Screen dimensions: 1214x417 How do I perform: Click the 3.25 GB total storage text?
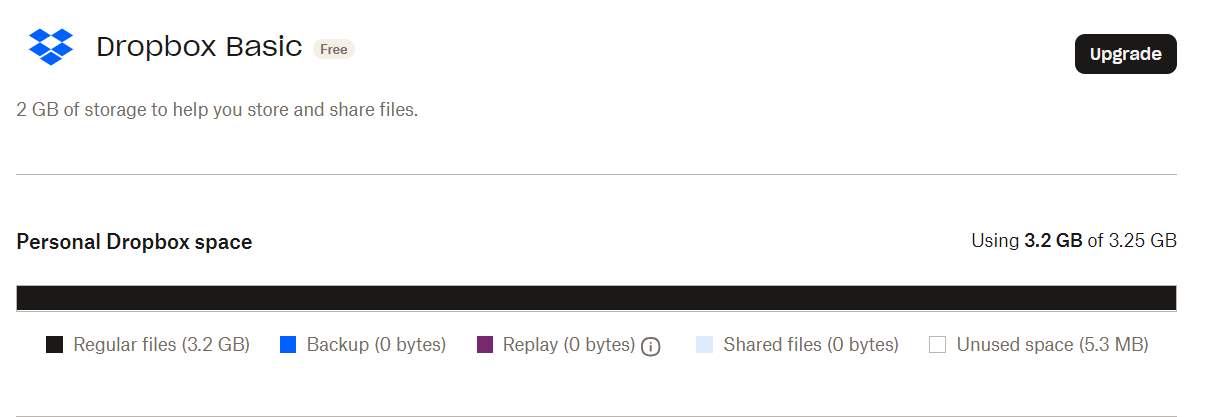(x=1141, y=241)
